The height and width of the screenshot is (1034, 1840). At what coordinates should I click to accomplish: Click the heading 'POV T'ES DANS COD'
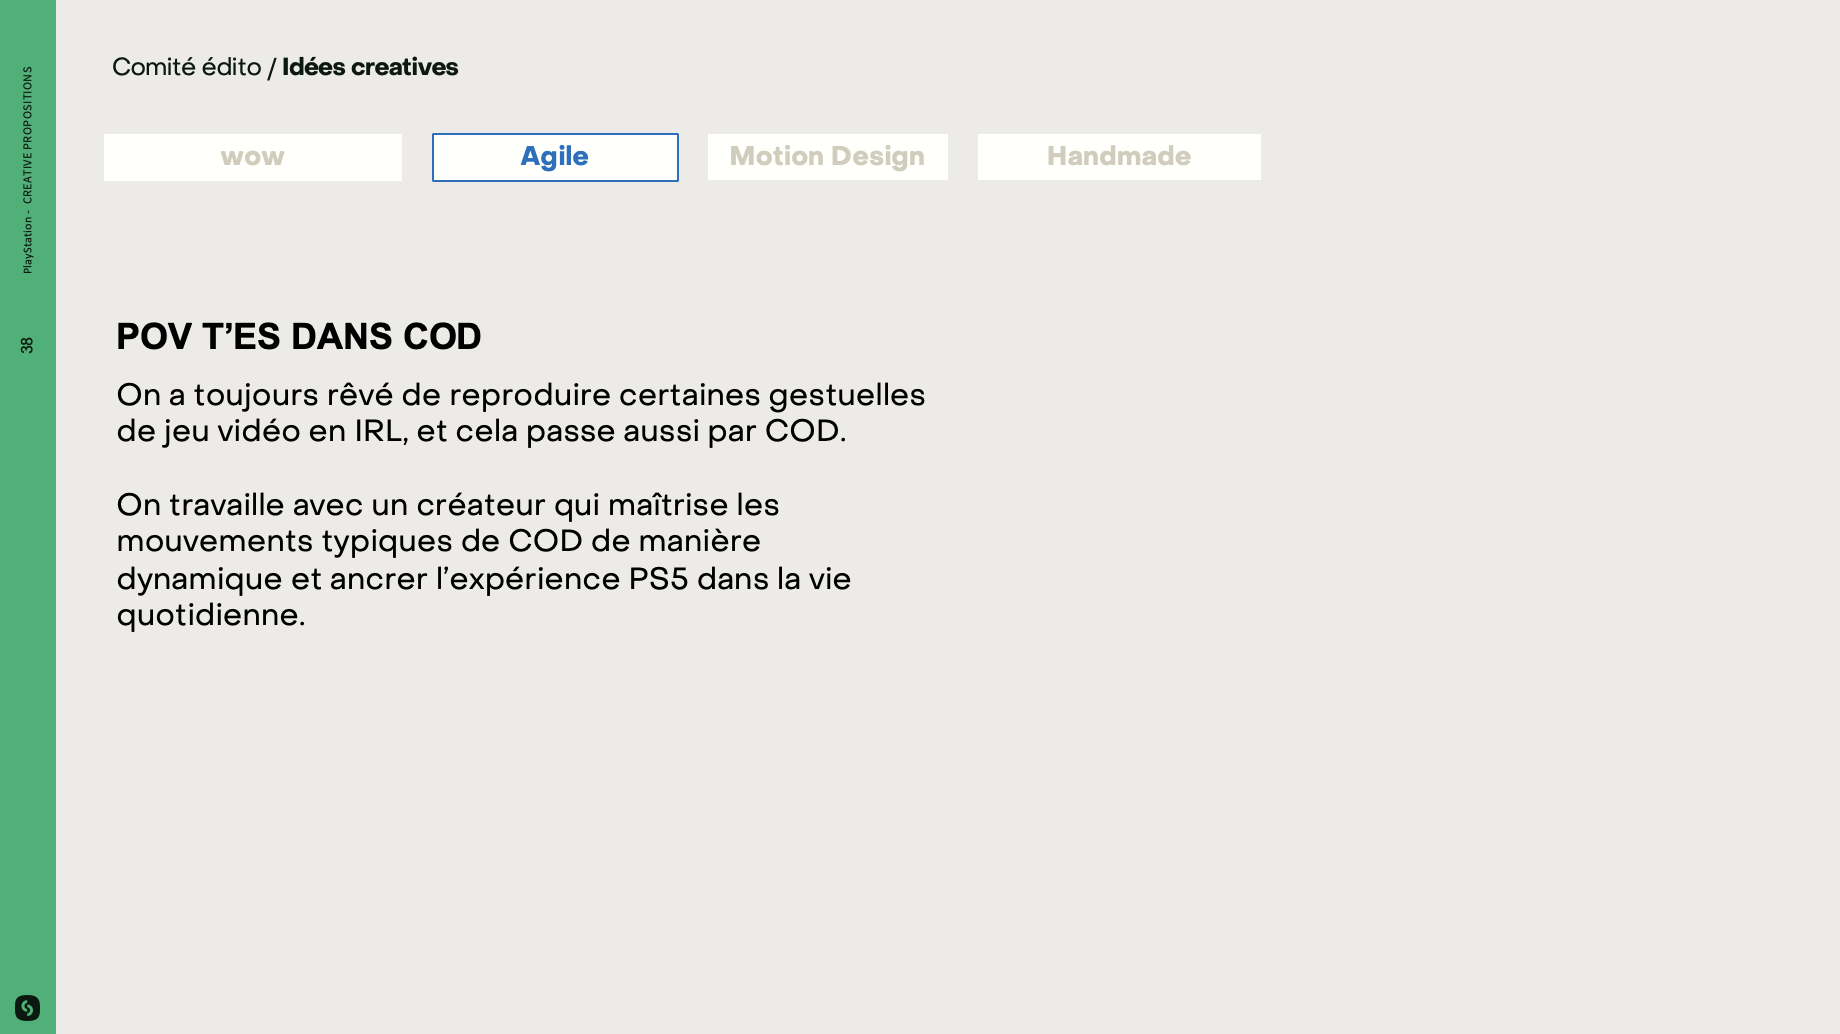[x=299, y=337]
